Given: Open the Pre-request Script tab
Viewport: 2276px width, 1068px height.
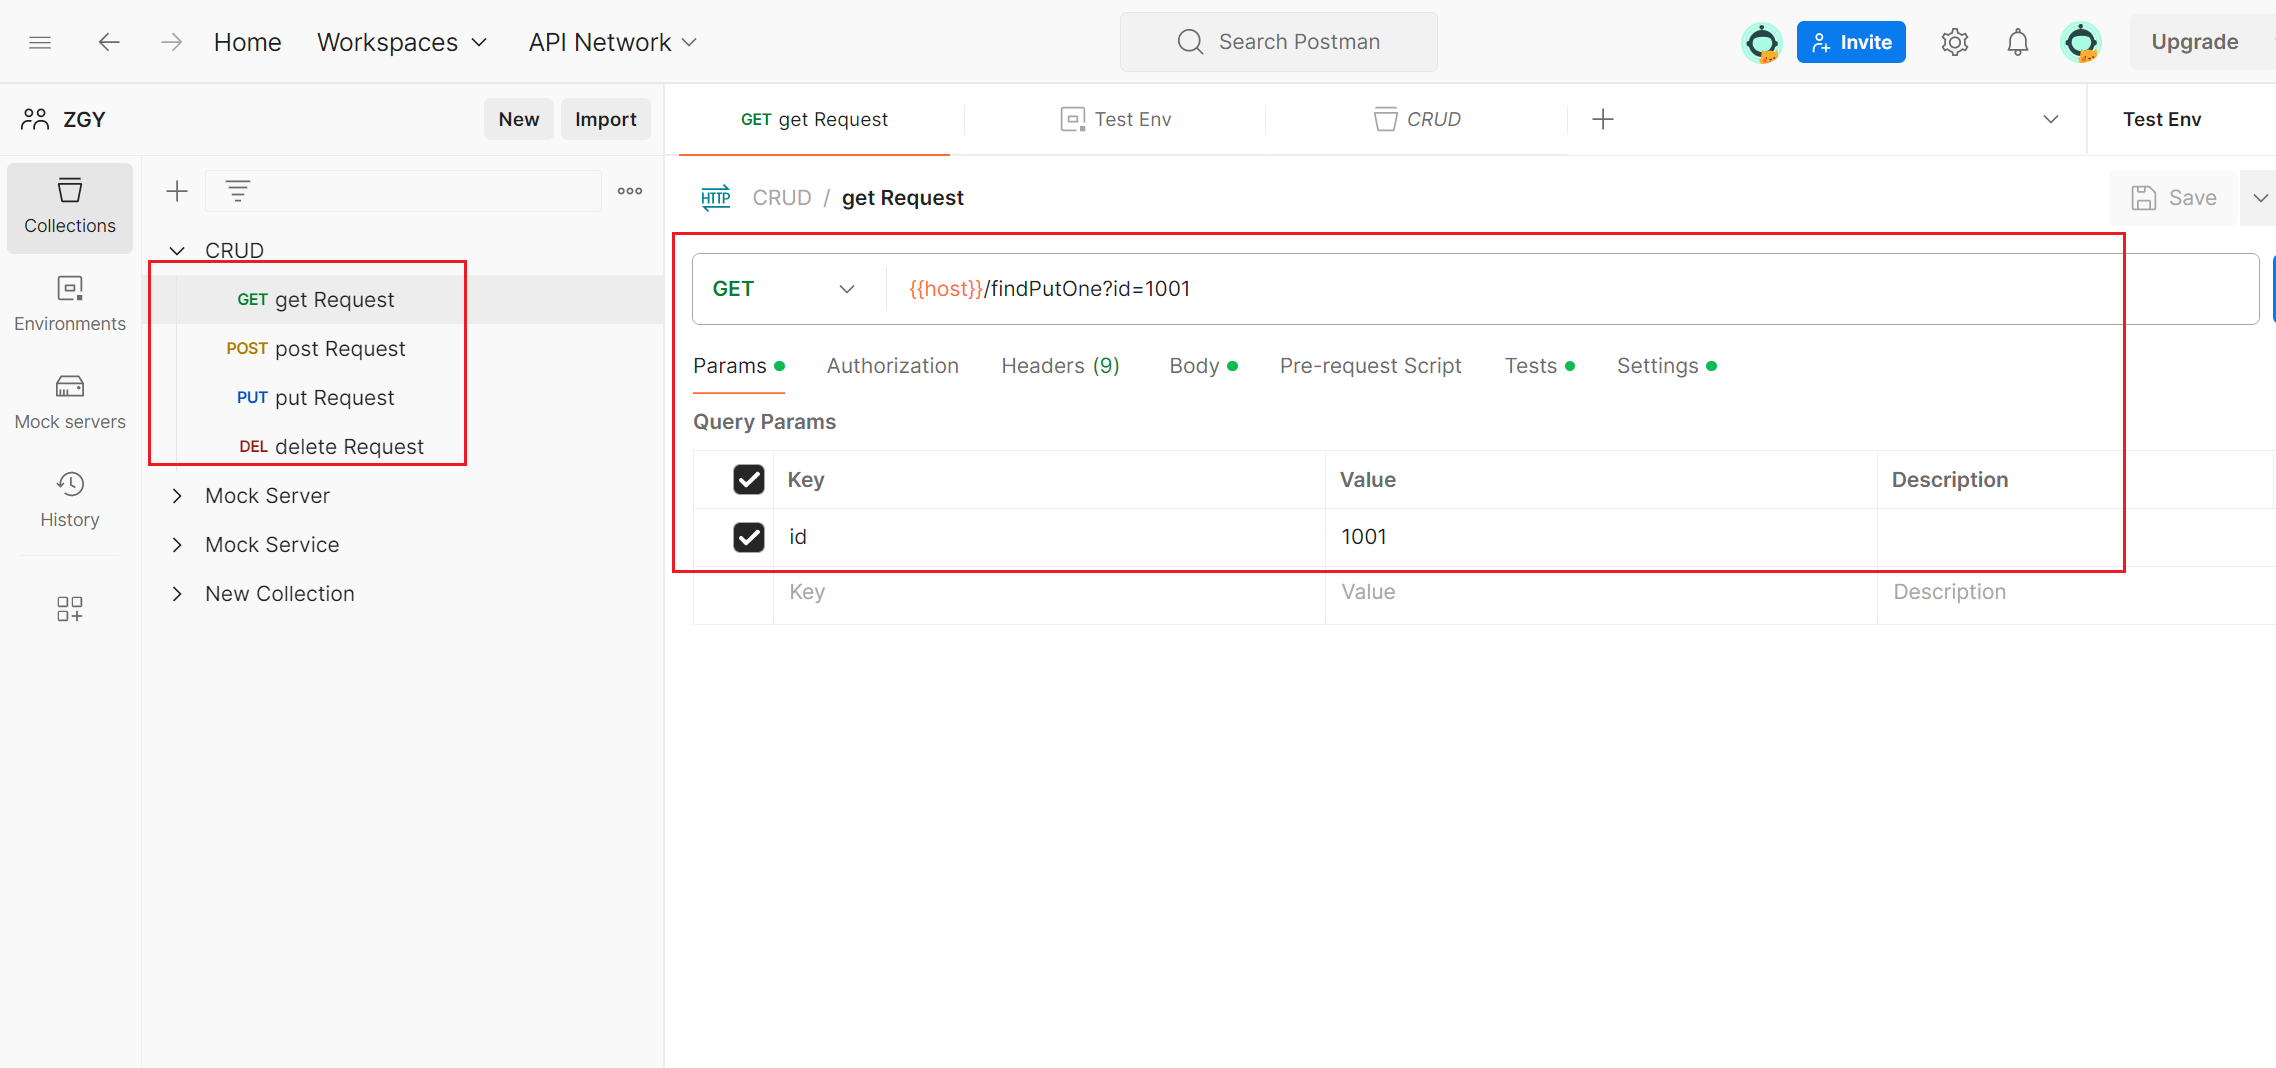Looking at the screenshot, I should [x=1370, y=366].
